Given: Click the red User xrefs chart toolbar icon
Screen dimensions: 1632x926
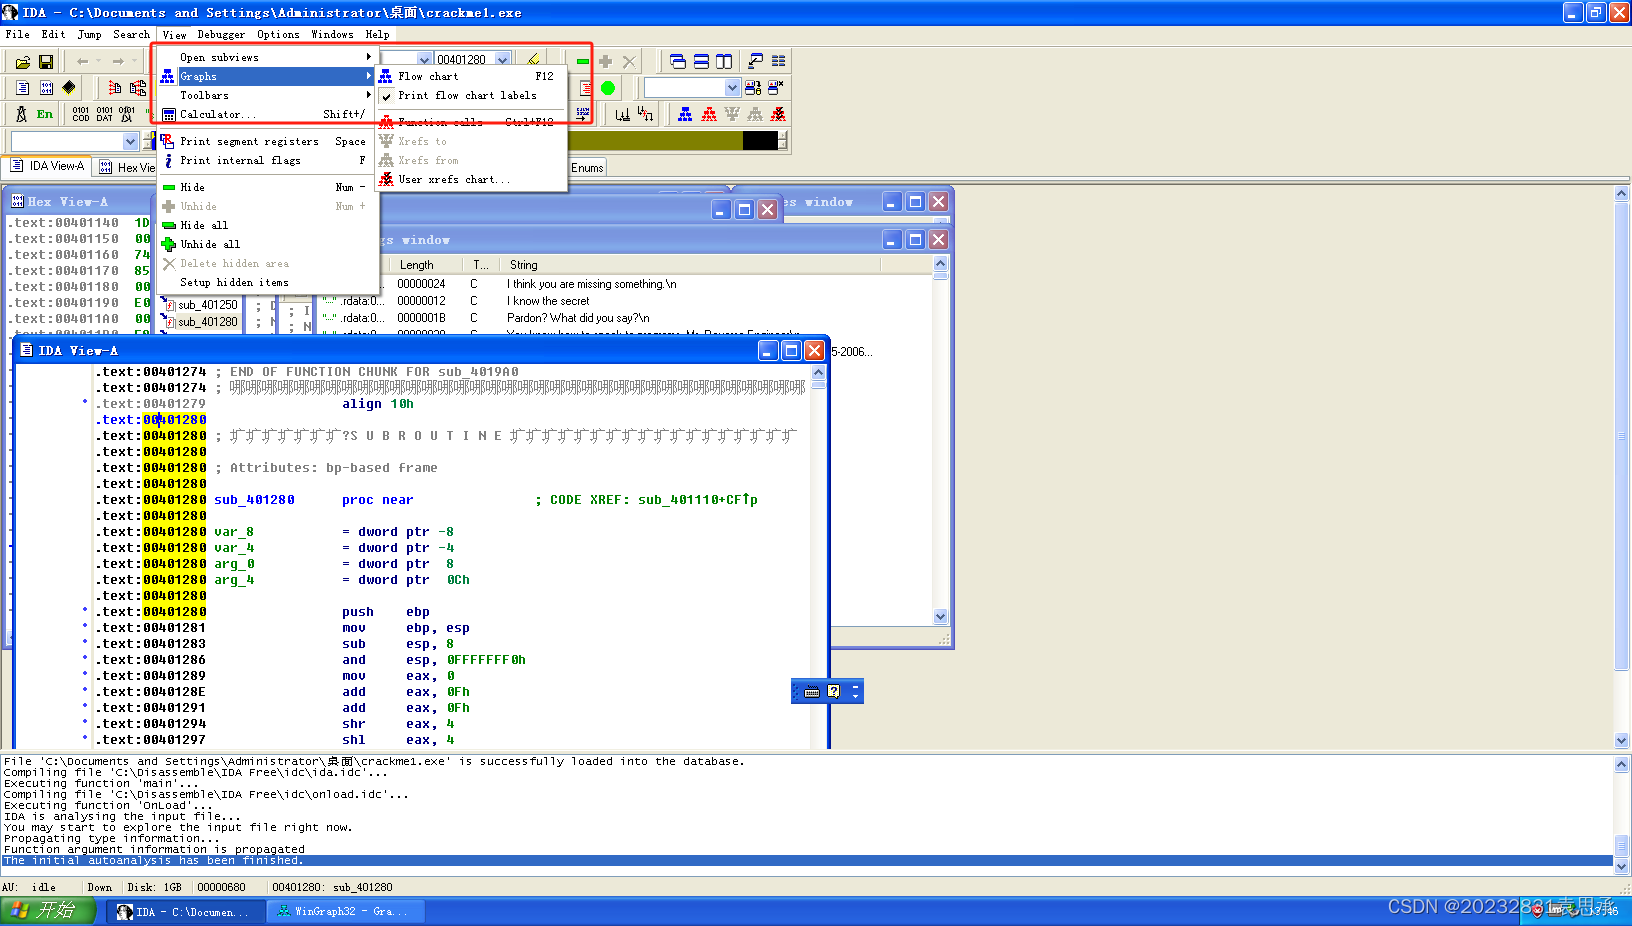Looking at the screenshot, I should tap(778, 114).
